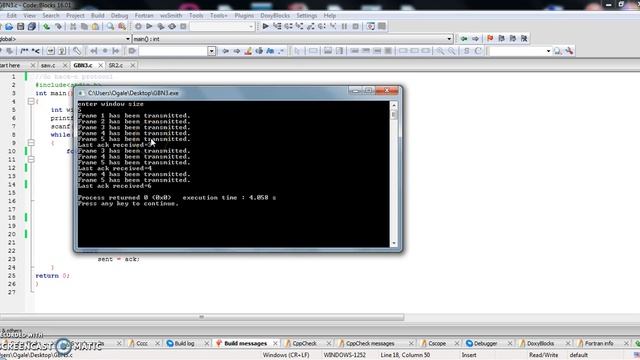Open the Debug menu
Image resolution: width=640 pixels, height=360 pixels.
click(x=119, y=16)
